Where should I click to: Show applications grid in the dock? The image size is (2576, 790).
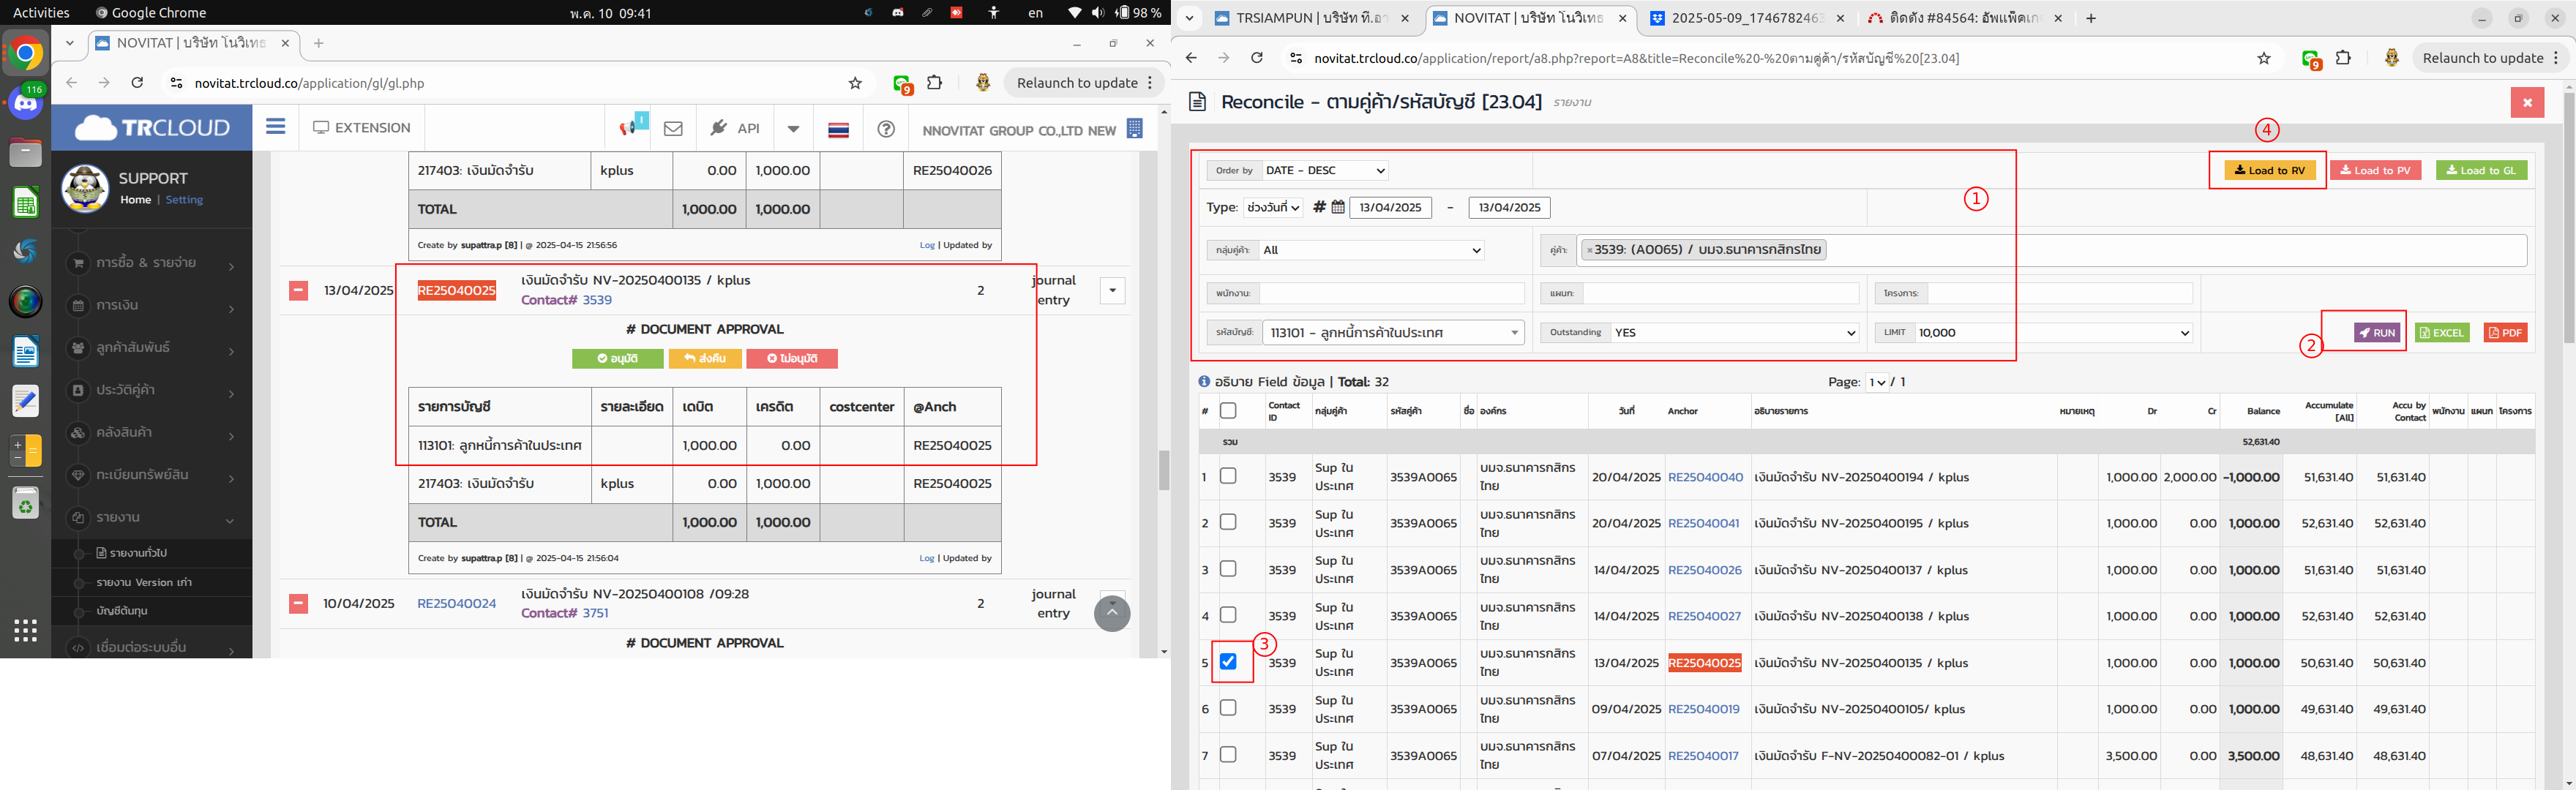(26, 630)
